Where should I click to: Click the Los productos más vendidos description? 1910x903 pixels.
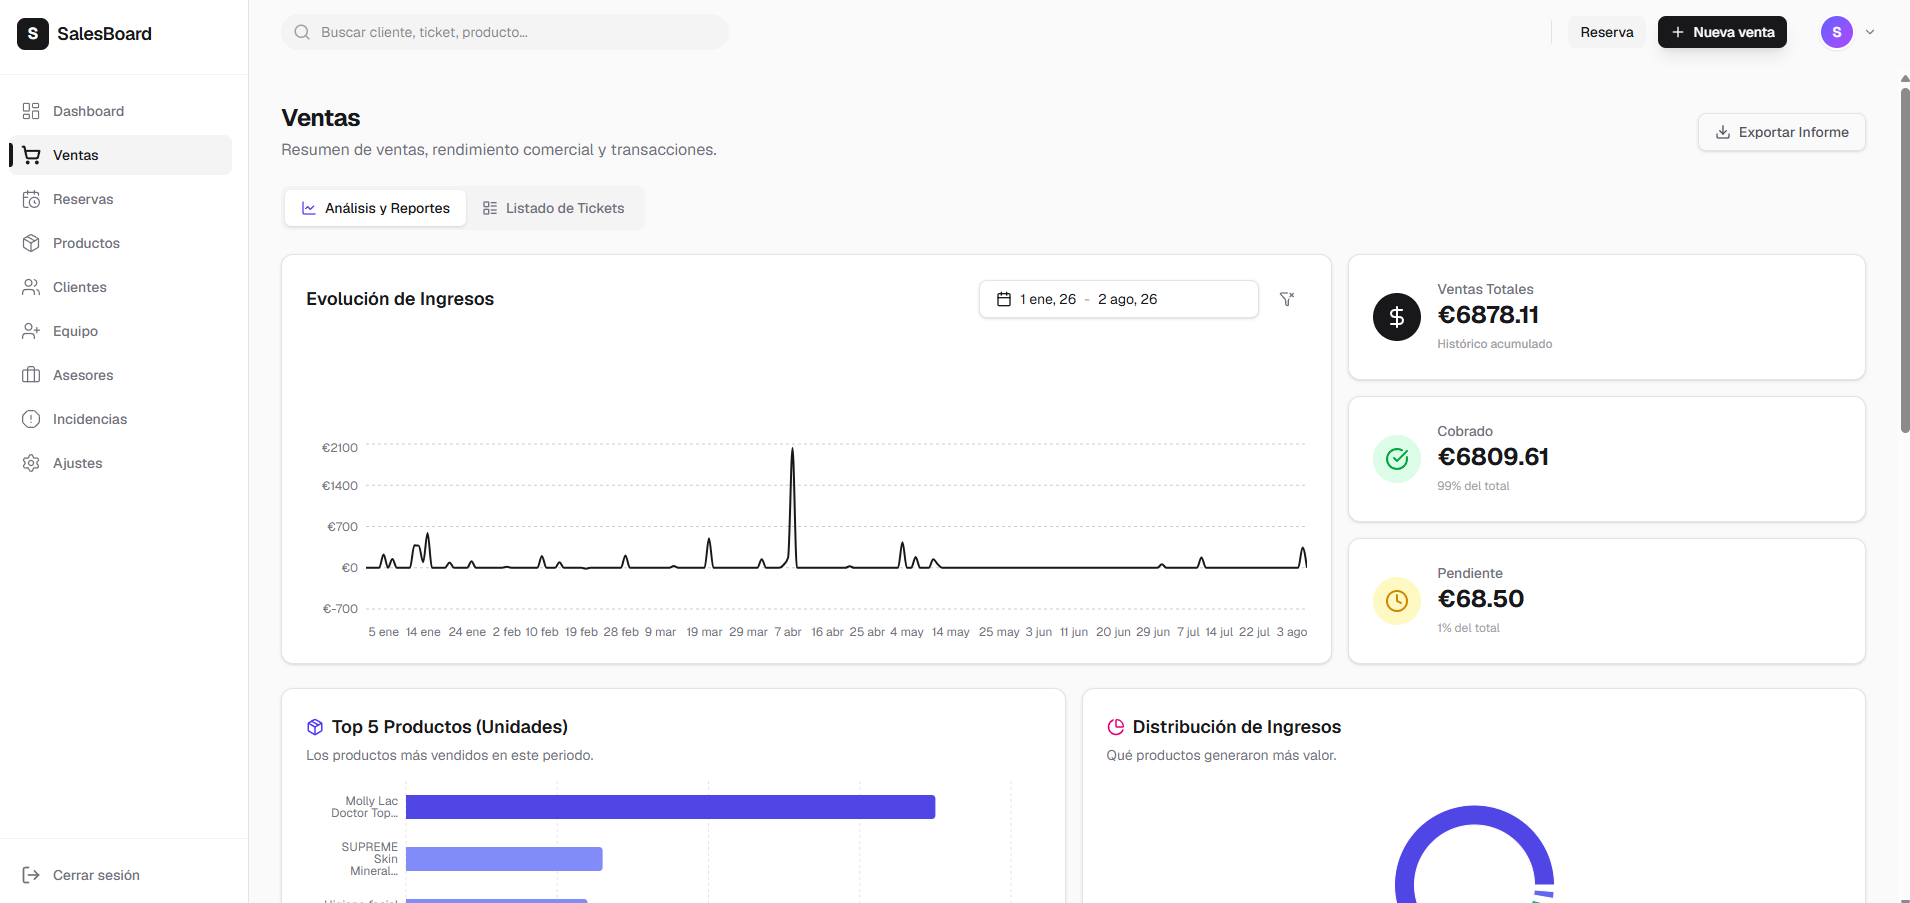tap(450, 755)
